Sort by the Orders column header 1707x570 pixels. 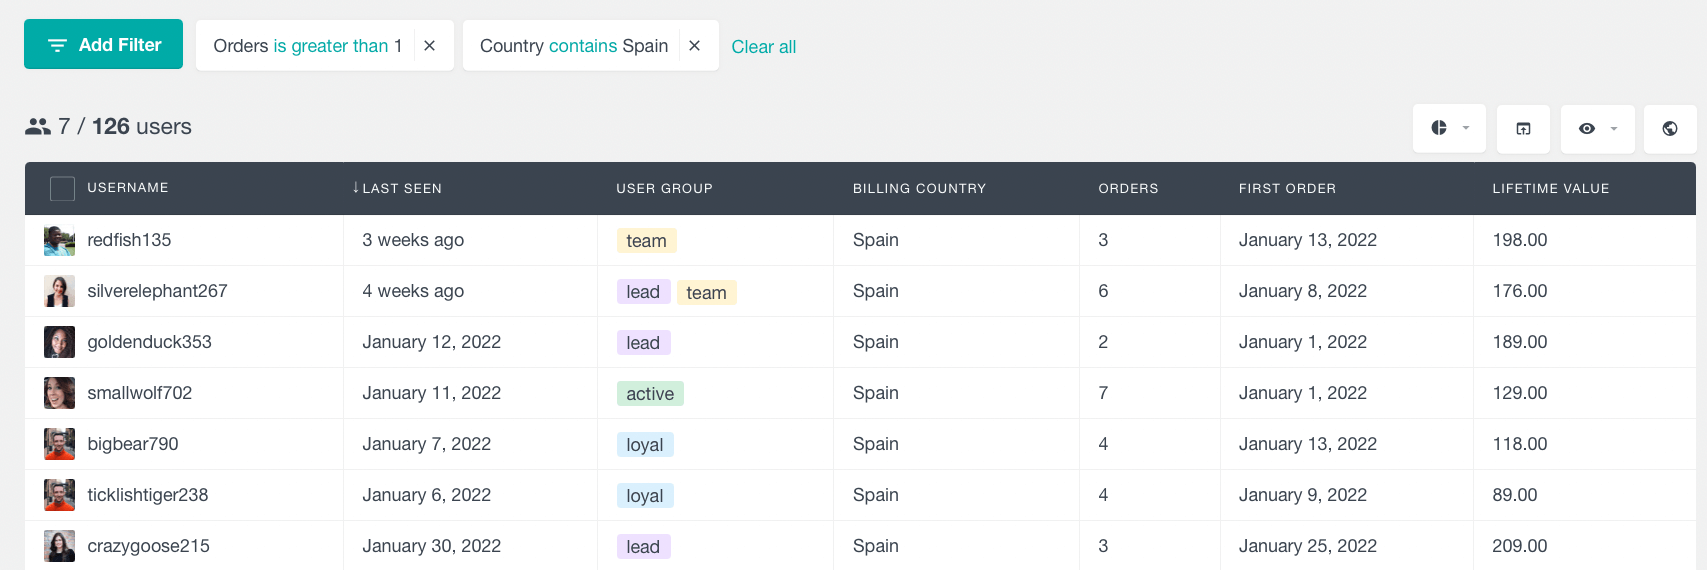coord(1128,188)
